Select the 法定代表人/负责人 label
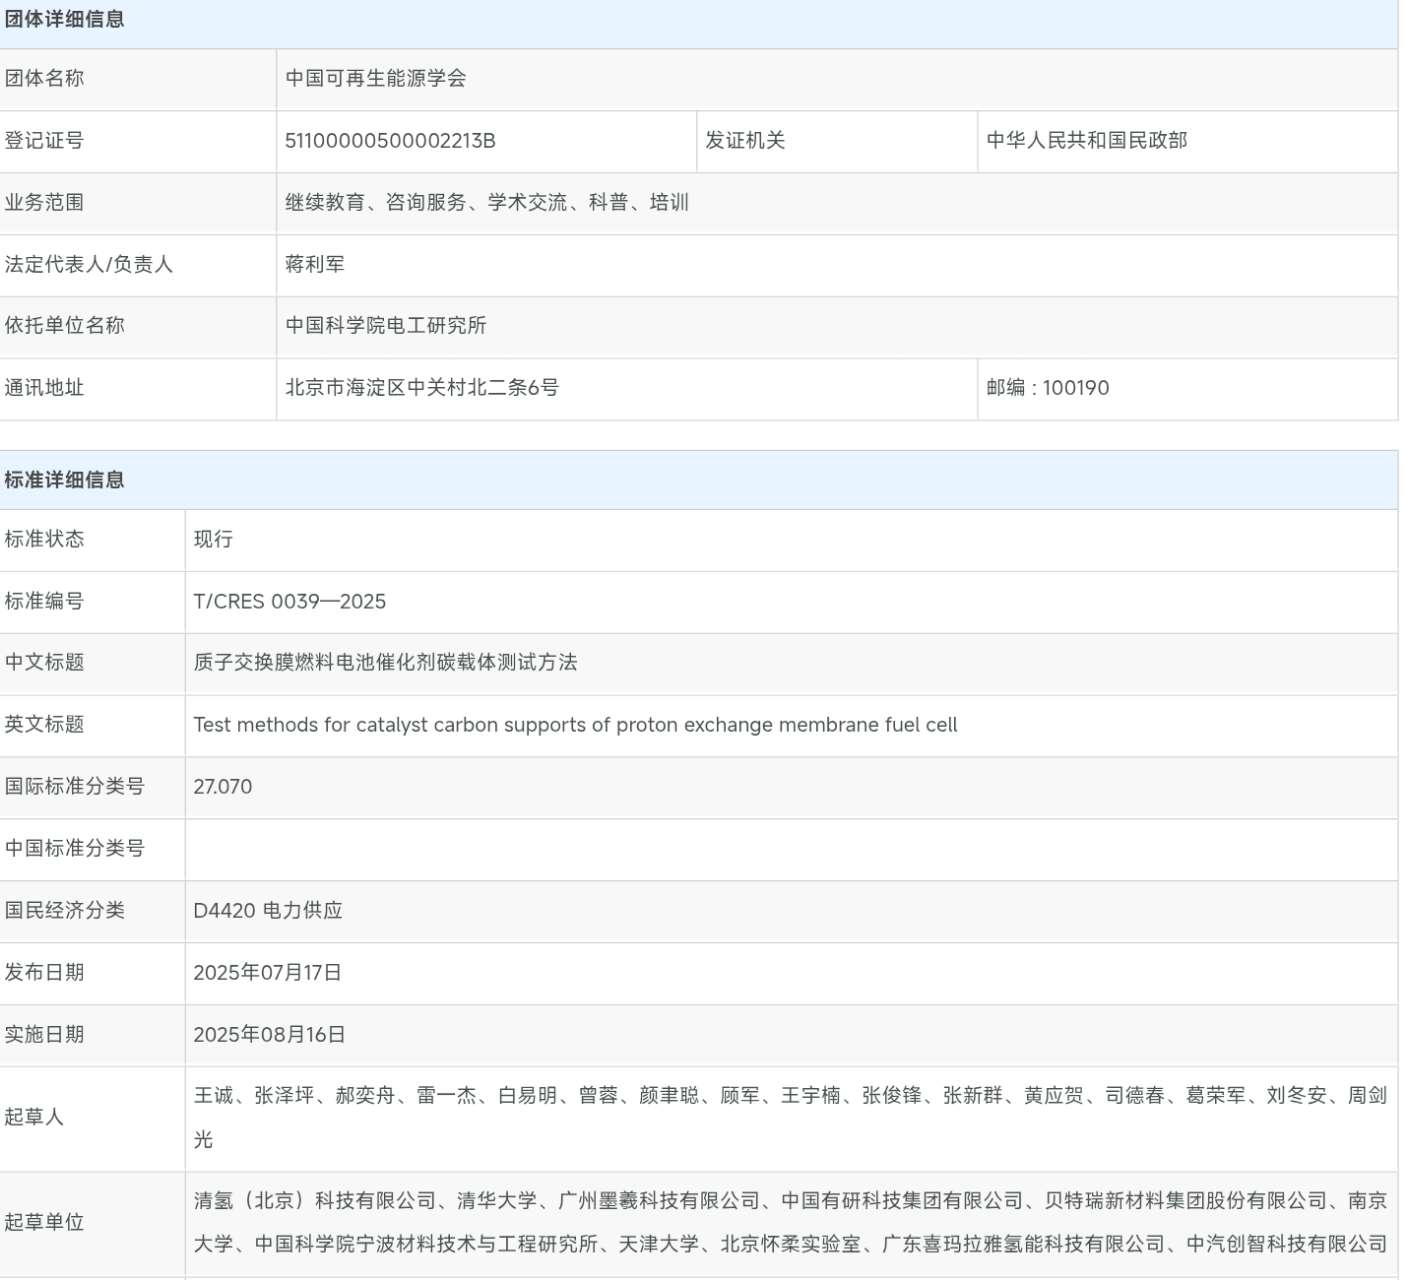The height and width of the screenshot is (1280, 1405). point(89,264)
